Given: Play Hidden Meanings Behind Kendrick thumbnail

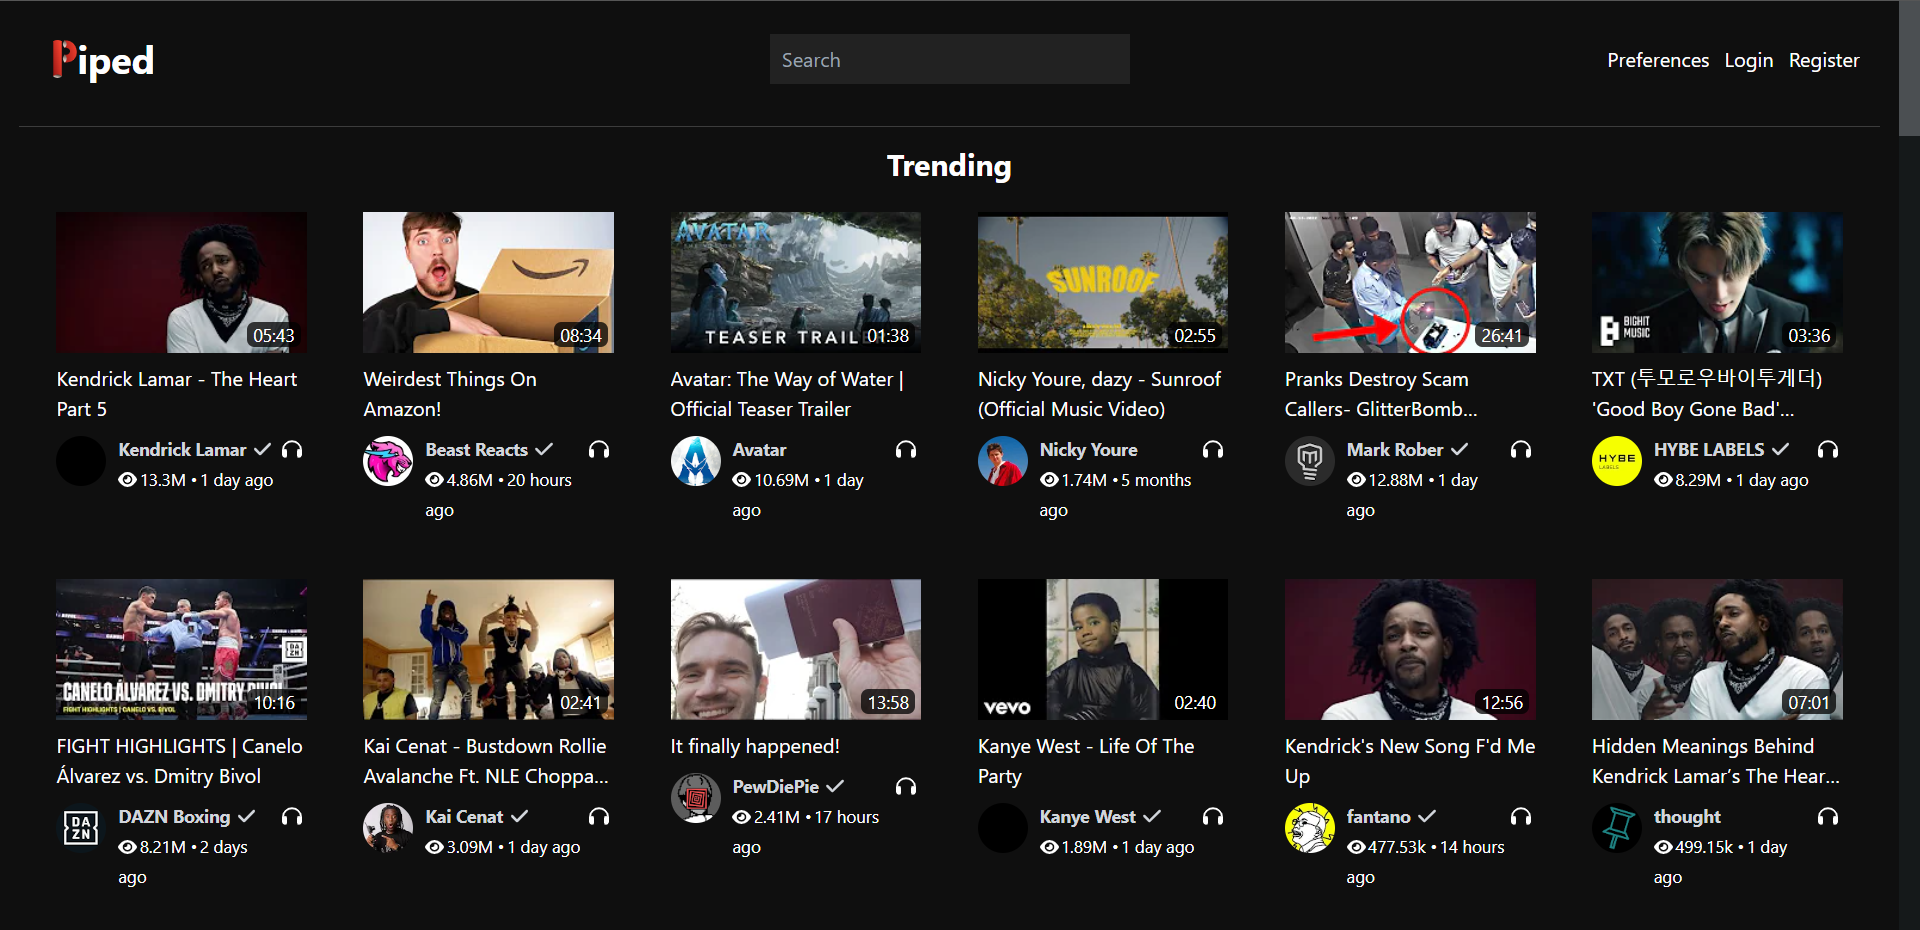Looking at the screenshot, I should pyautogui.click(x=1717, y=649).
